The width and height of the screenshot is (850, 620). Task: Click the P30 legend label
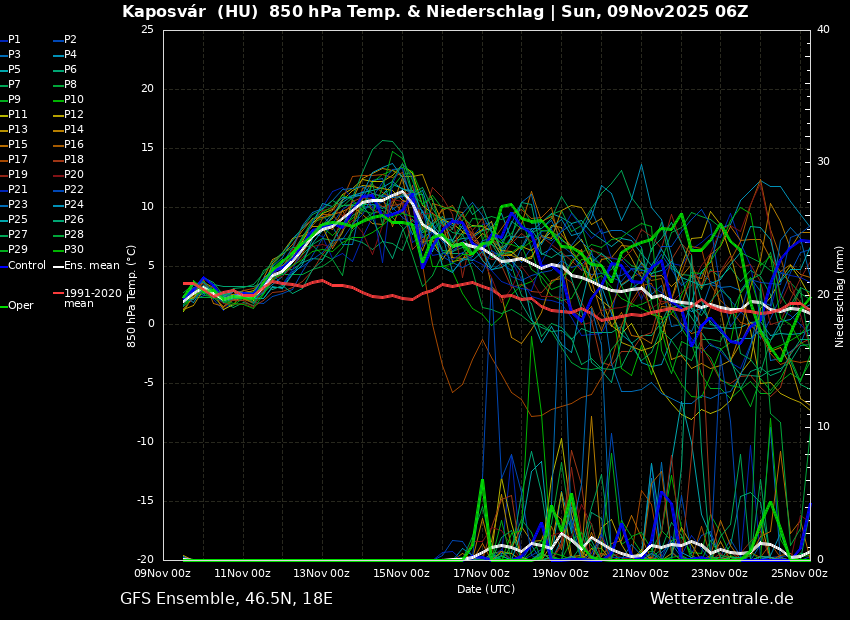point(73,250)
